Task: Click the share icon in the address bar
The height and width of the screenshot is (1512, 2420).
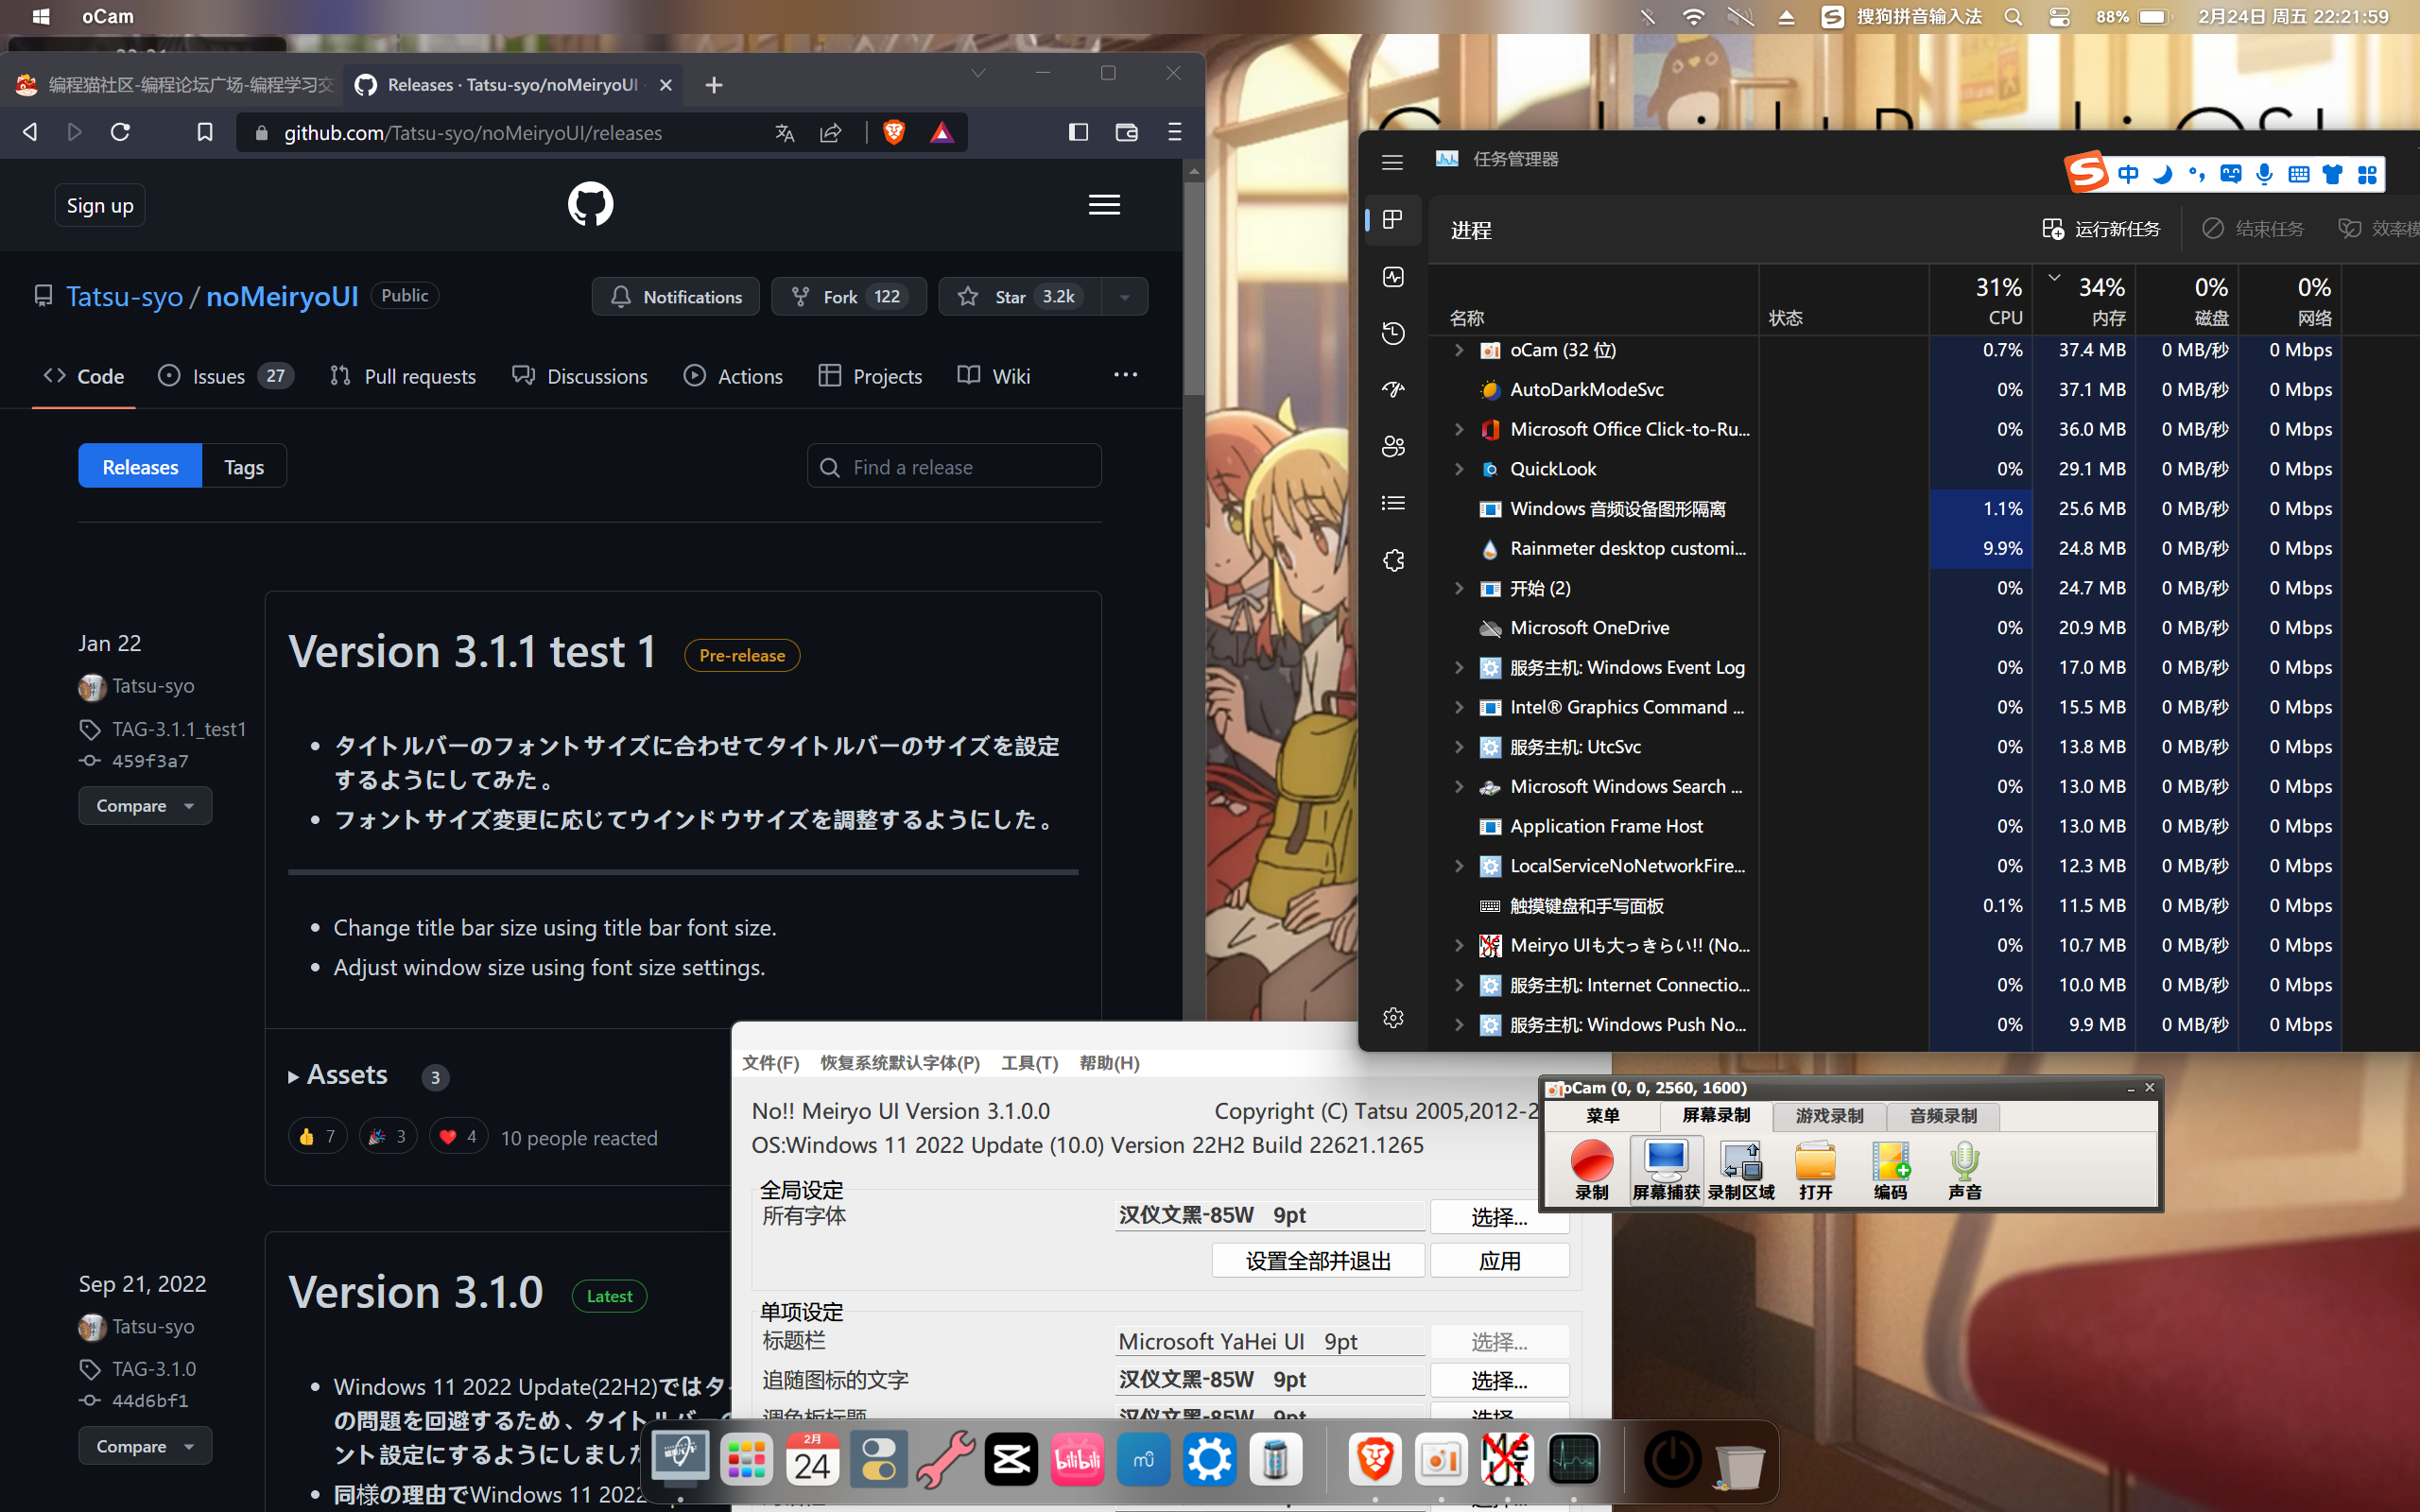Action: [x=830, y=132]
